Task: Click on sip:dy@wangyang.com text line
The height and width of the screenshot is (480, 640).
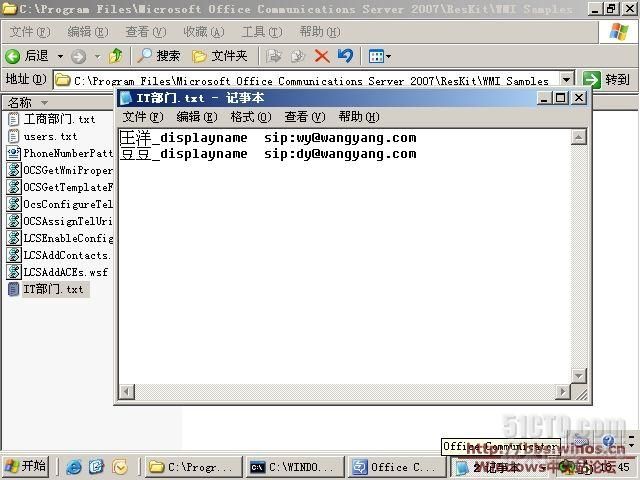Action: (340, 154)
